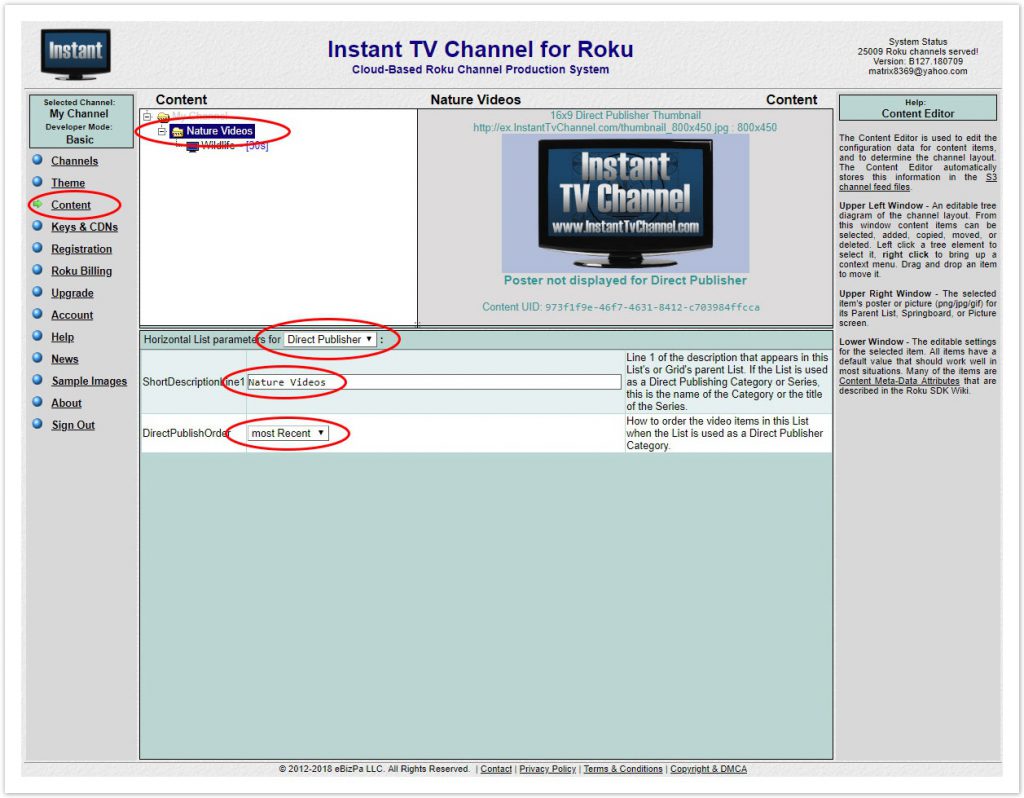This screenshot has width=1024, height=798.
Task: Click the blue bullet beside Registration
Action: click(37, 248)
